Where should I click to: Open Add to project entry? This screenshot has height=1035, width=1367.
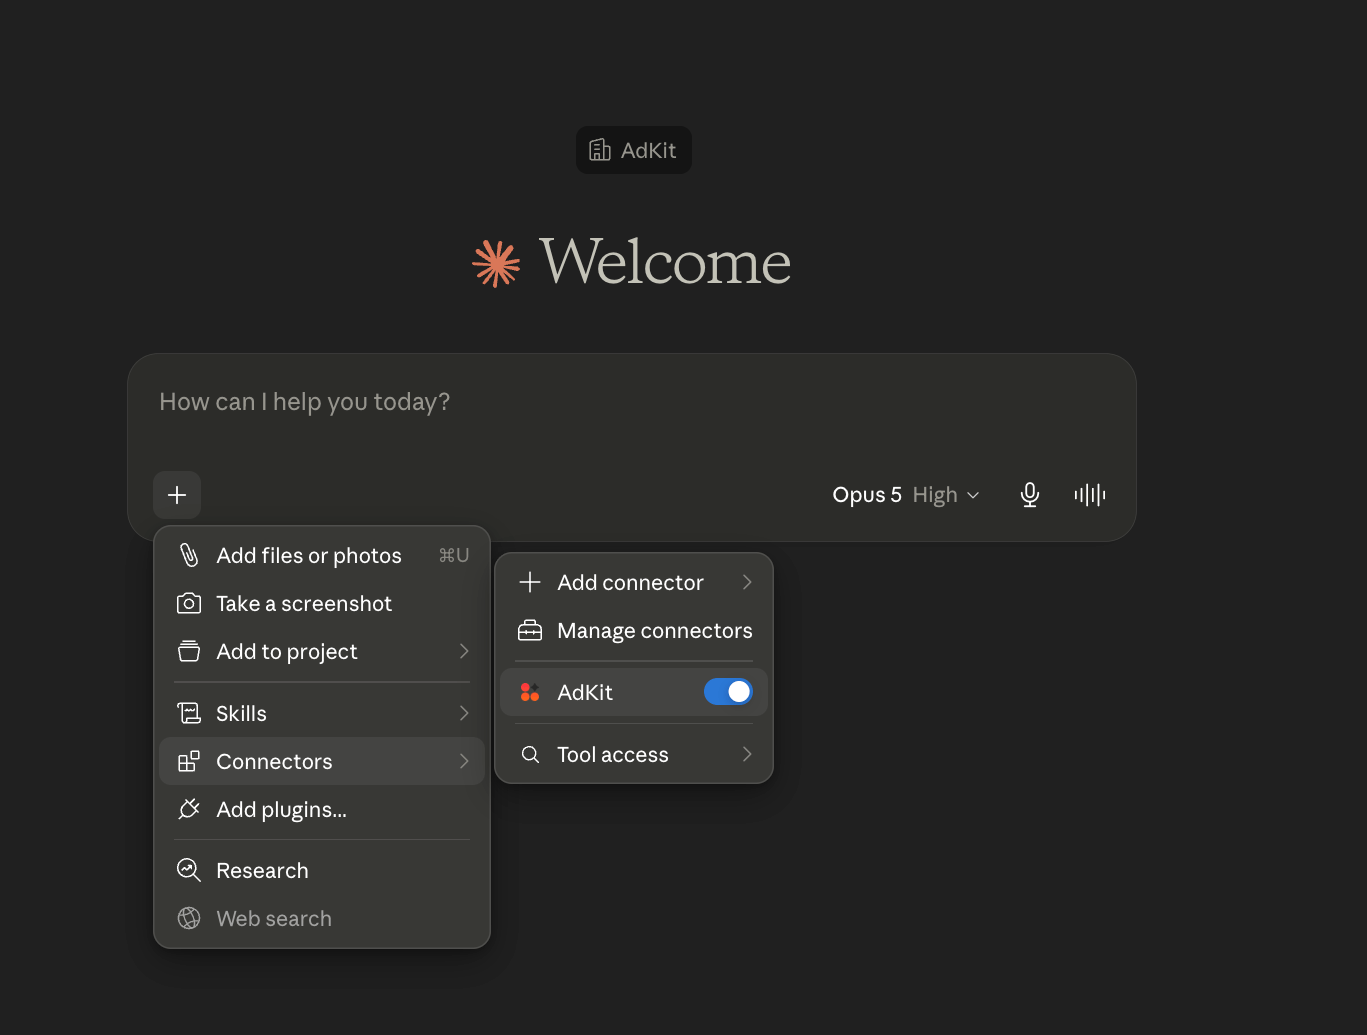322,652
